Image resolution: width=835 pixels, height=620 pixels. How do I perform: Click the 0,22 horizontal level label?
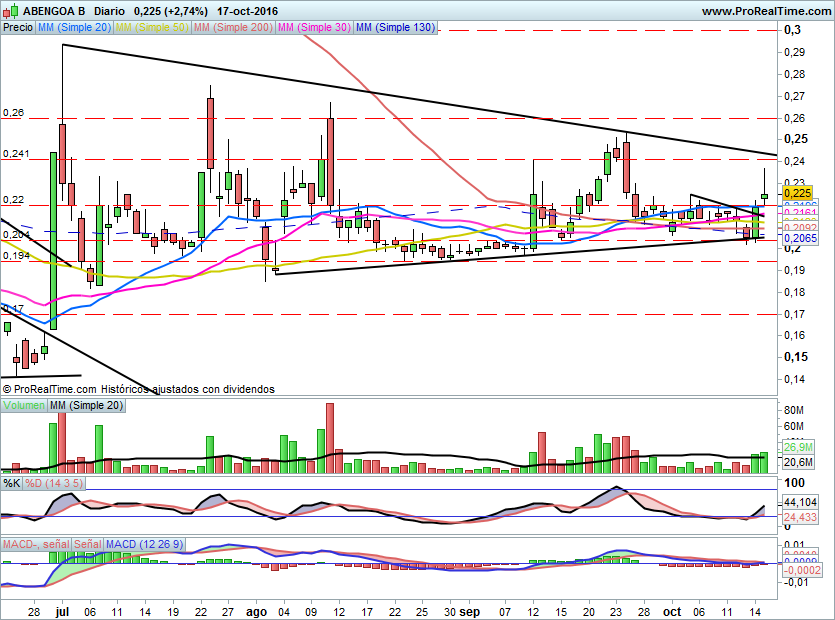click(x=13, y=200)
